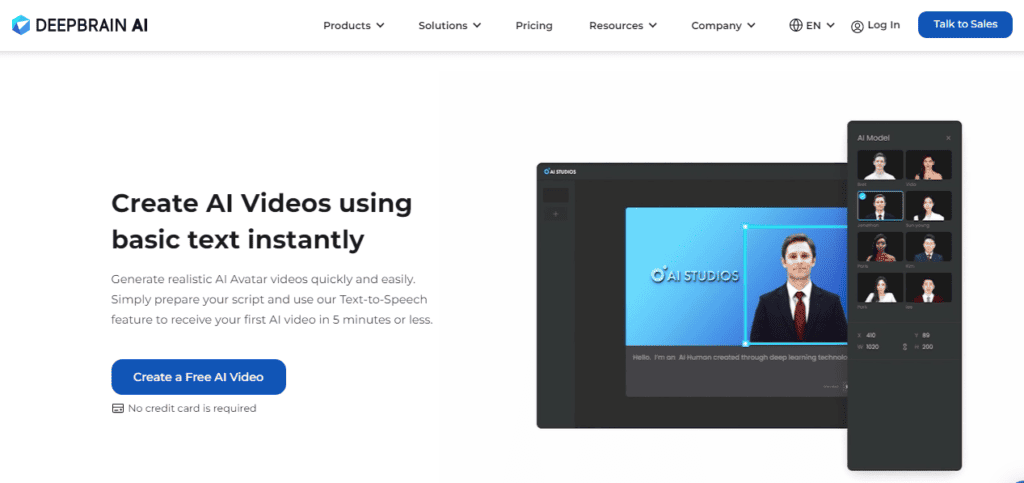The width and height of the screenshot is (1024, 483).
Task: Select the Vida avatar thumbnail
Action: coord(928,164)
